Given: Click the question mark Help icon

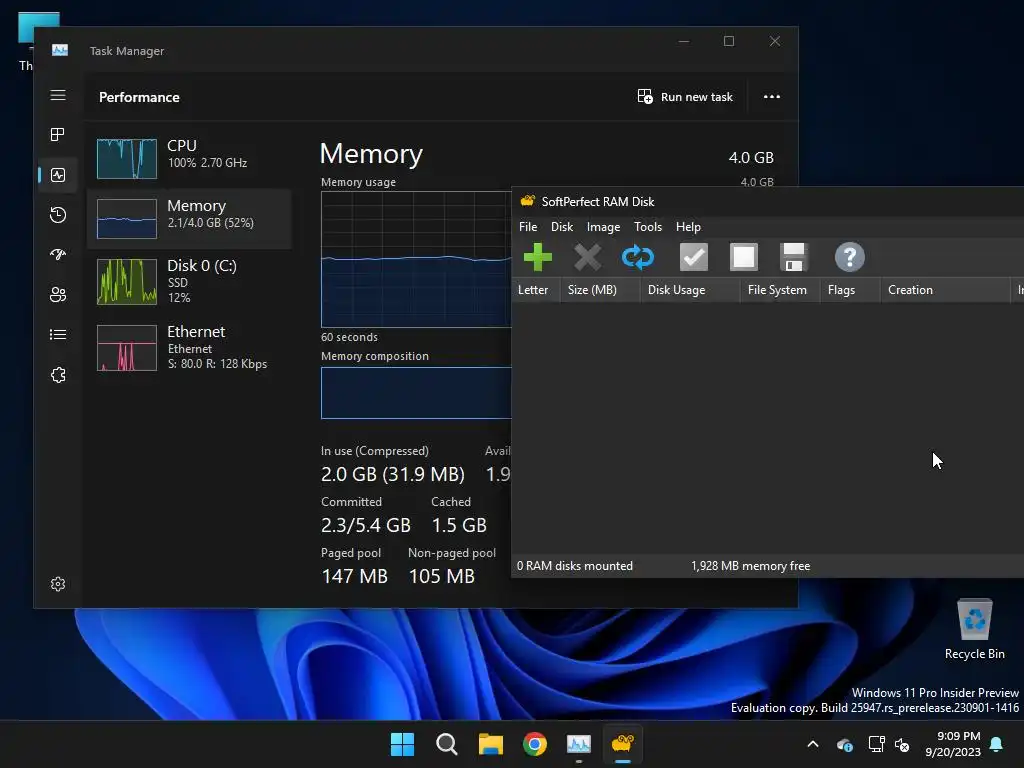Looking at the screenshot, I should 850,257.
